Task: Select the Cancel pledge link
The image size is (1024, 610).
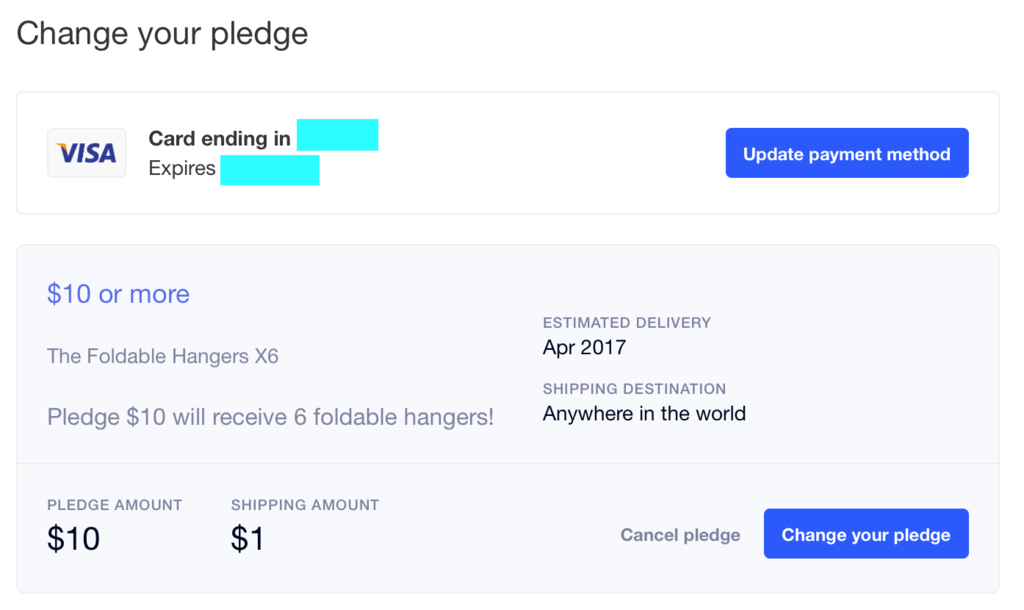Action: (x=680, y=535)
